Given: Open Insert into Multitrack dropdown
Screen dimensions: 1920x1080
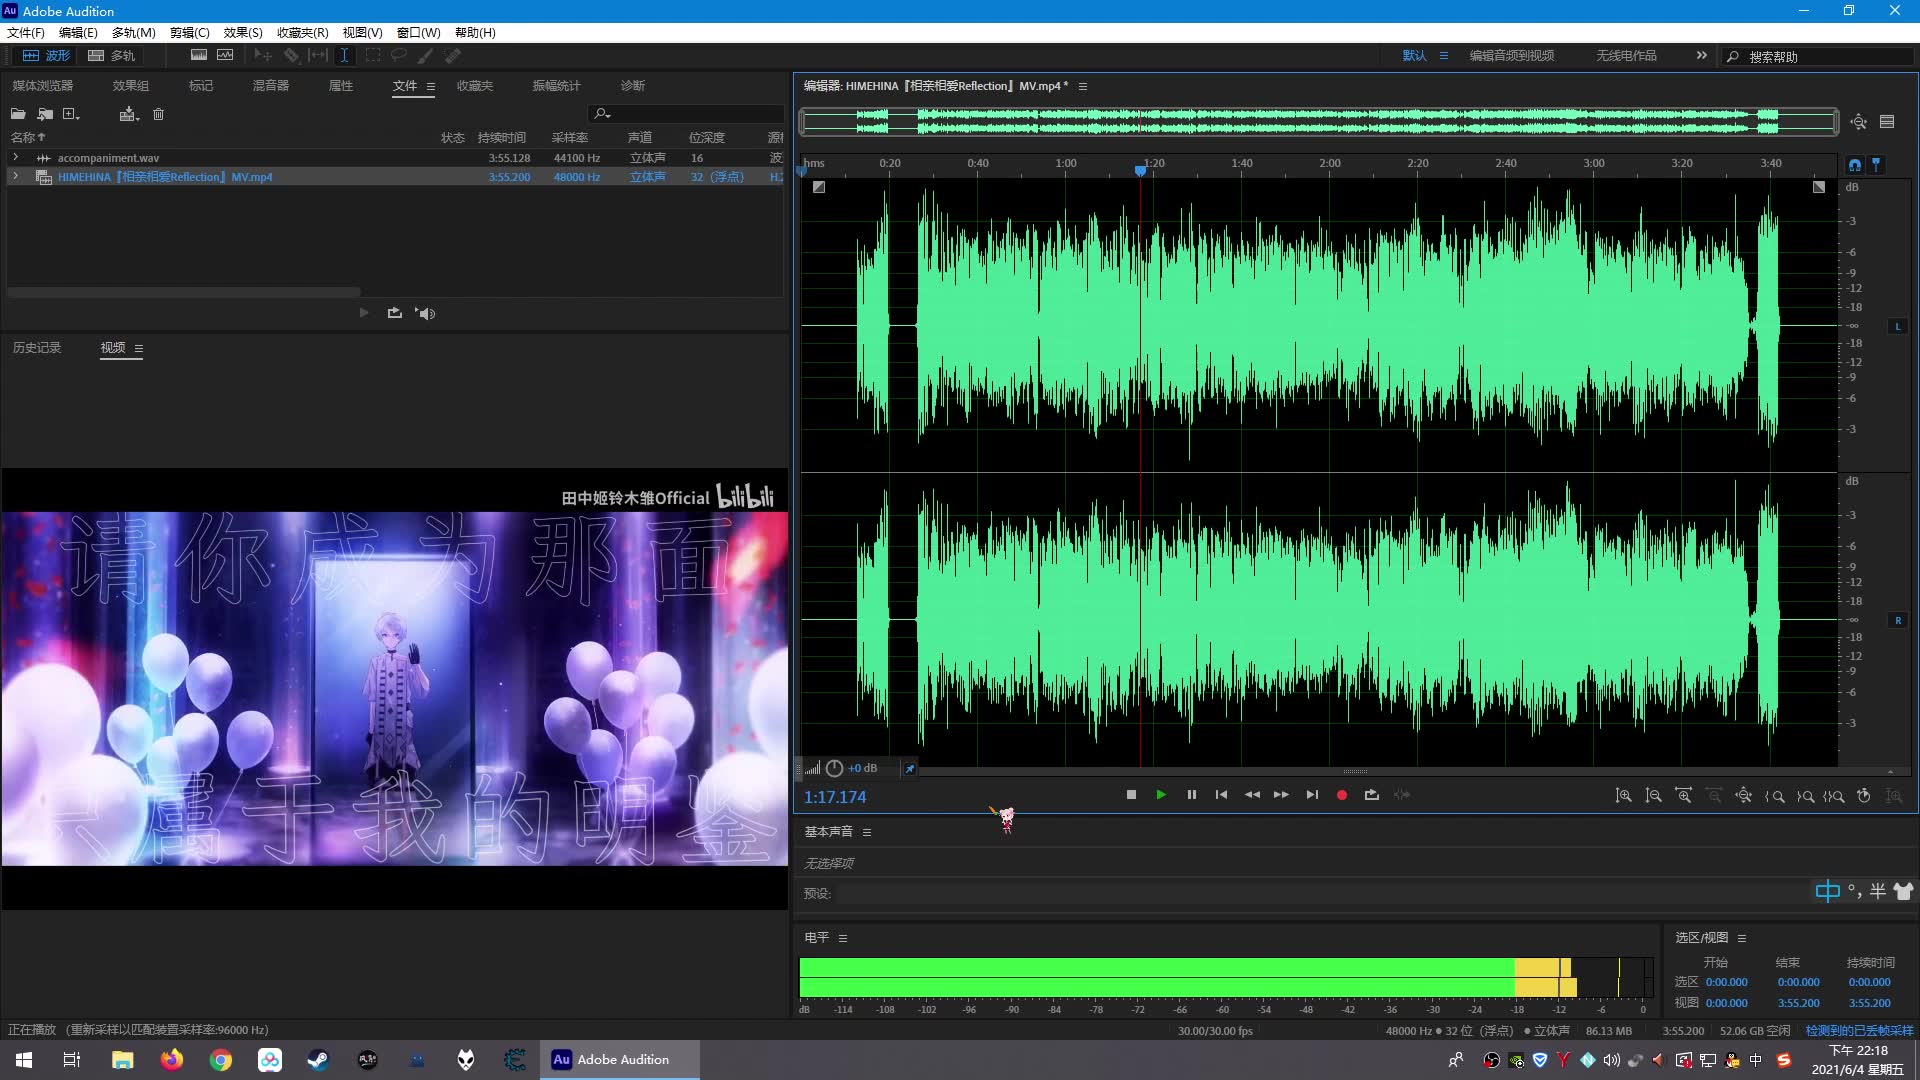Looking at the screenshot, I should 129,115.
